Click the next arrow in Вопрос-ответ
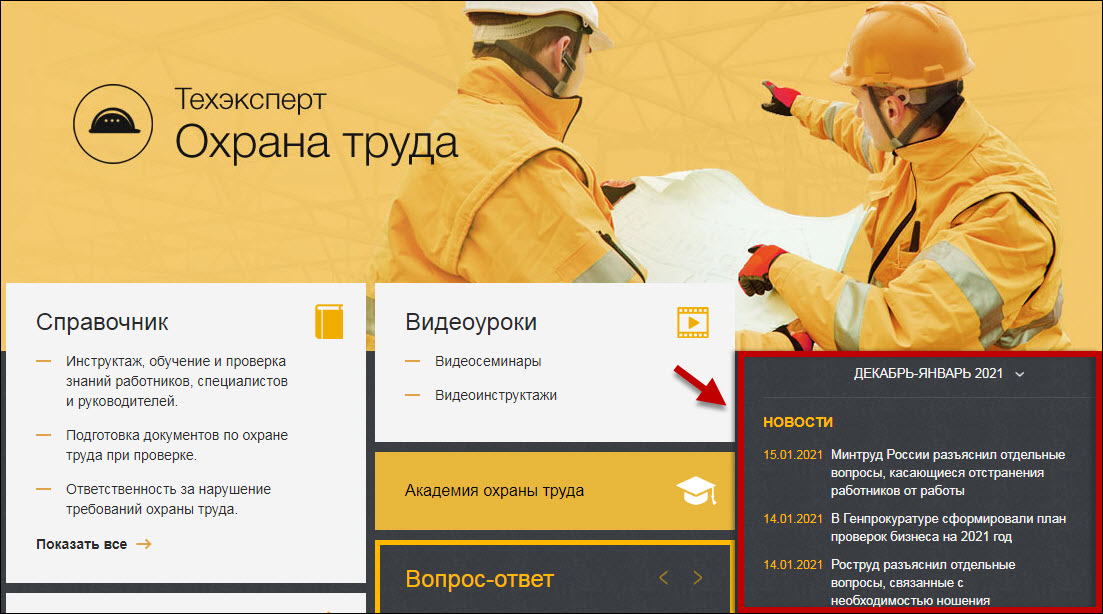This screenshot has height=614, width=1103. point(698,578)
